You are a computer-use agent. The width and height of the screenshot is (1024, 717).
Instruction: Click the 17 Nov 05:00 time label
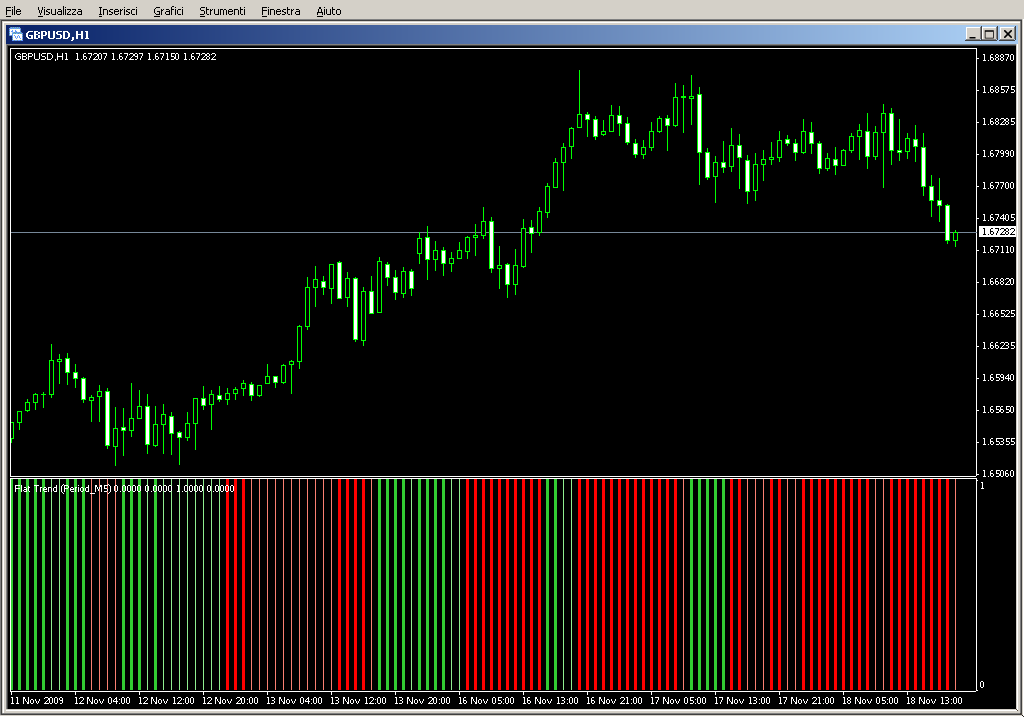point(678,701)
